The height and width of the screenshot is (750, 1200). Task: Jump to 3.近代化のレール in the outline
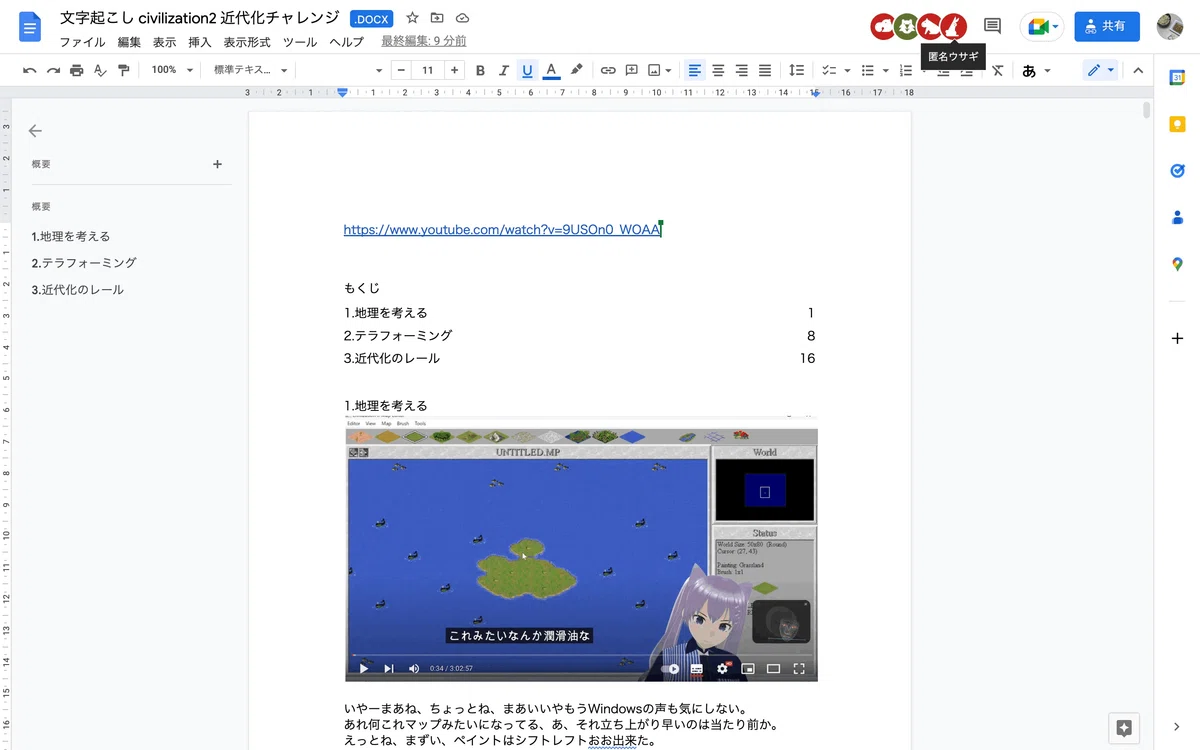coord(78,290)
